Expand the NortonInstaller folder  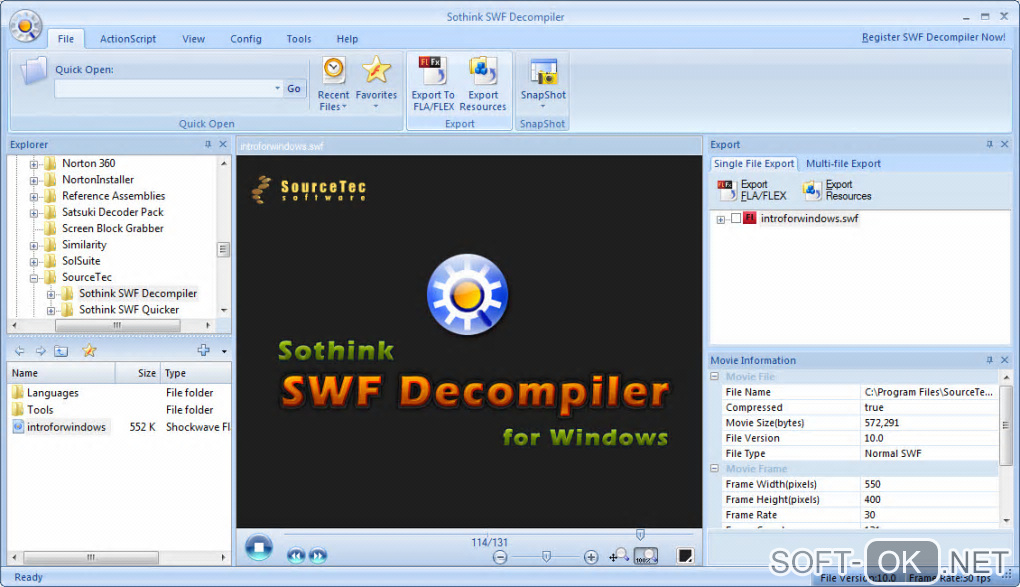(x=34, y=180)
